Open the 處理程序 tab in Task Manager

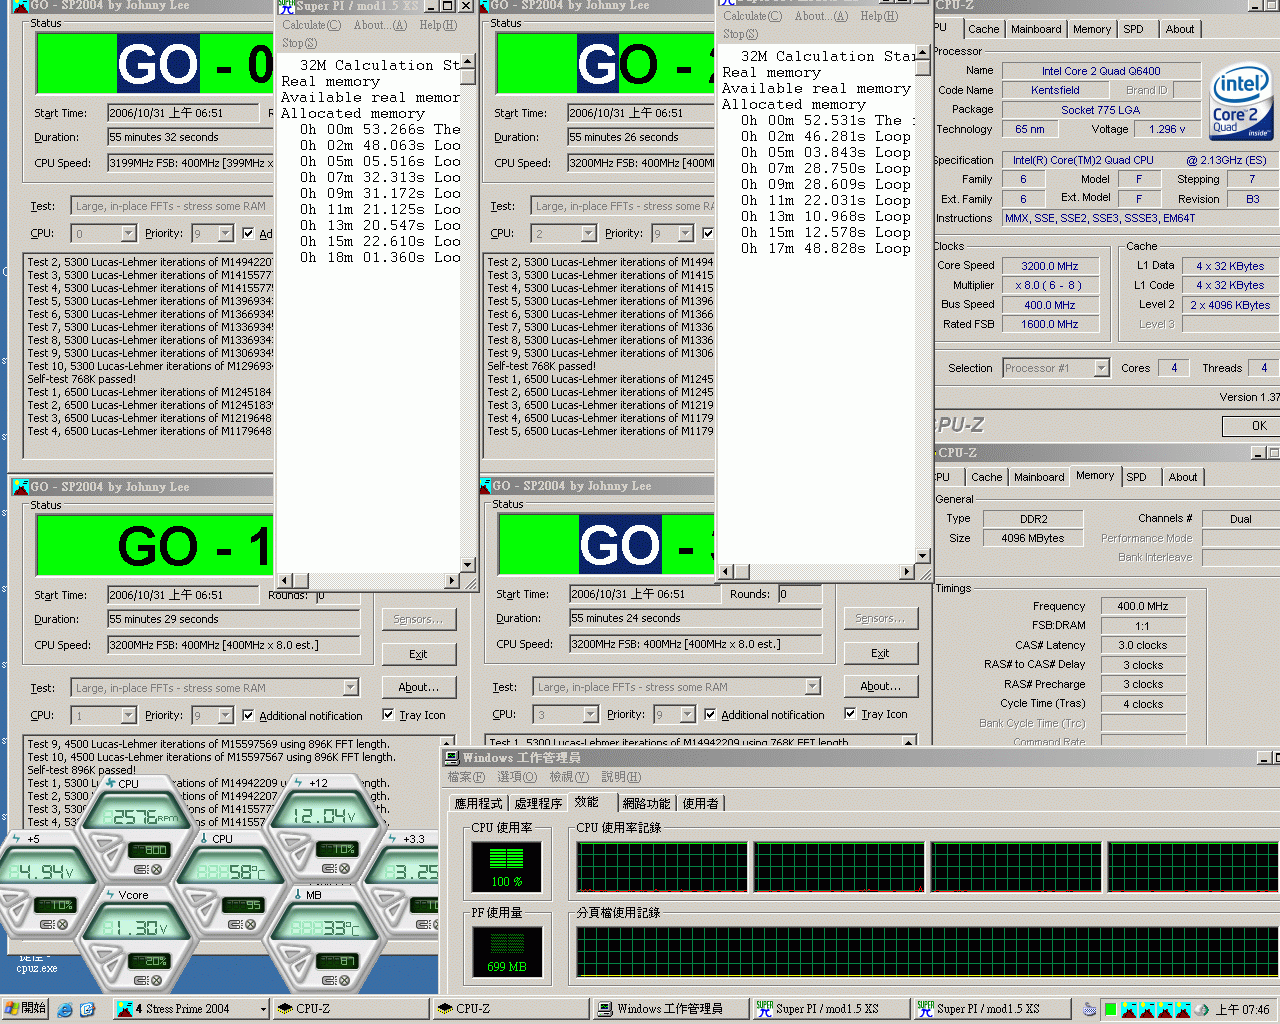(538, 803)
